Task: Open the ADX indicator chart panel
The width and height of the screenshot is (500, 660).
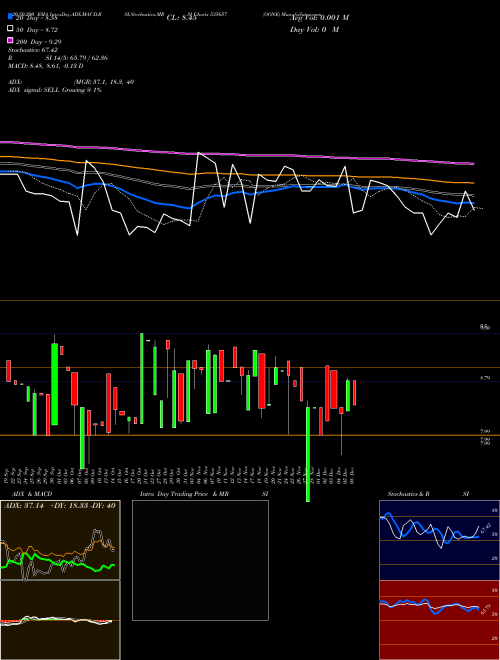Action: (x=60, y=540)
